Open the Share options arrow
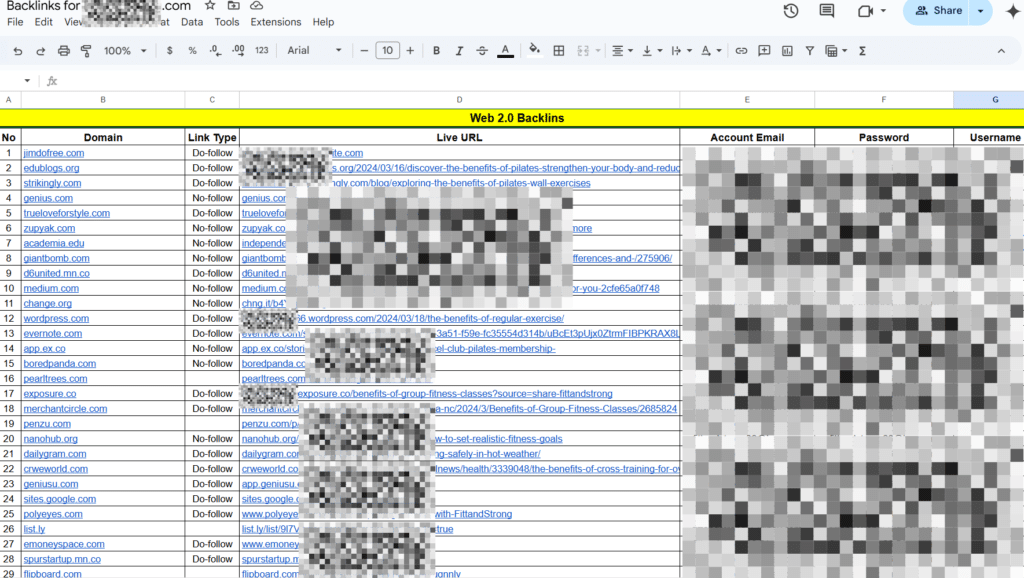This screenshot has height=578, width=1024. (981, 11)
